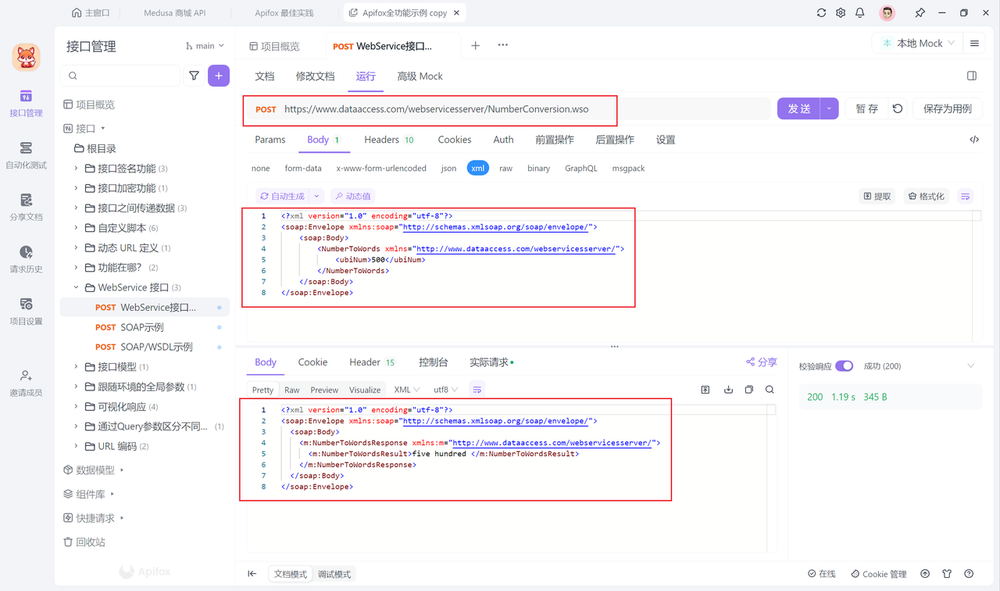Viewport: 1000px width, 591px height.
Task: Click the 发送 send button
Action: (x=801, y=108)
